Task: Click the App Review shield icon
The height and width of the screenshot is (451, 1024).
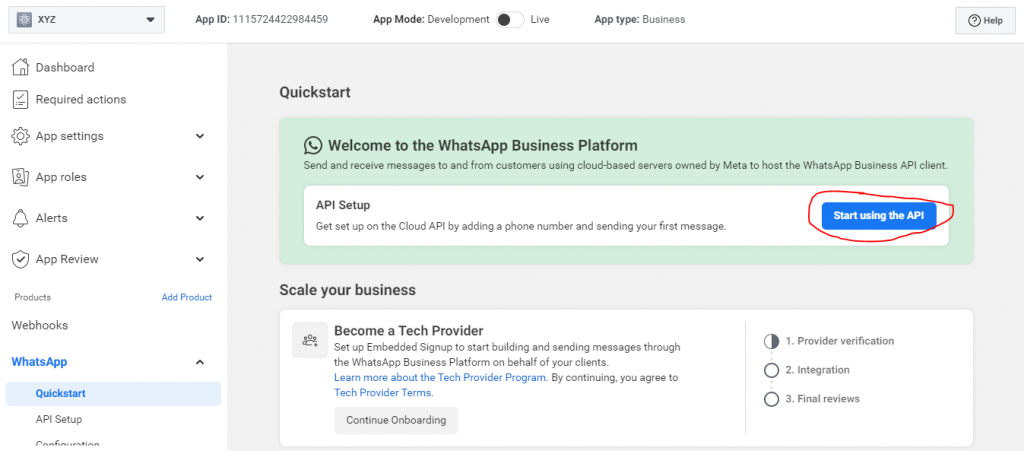Action: click(x=21, y=259)
